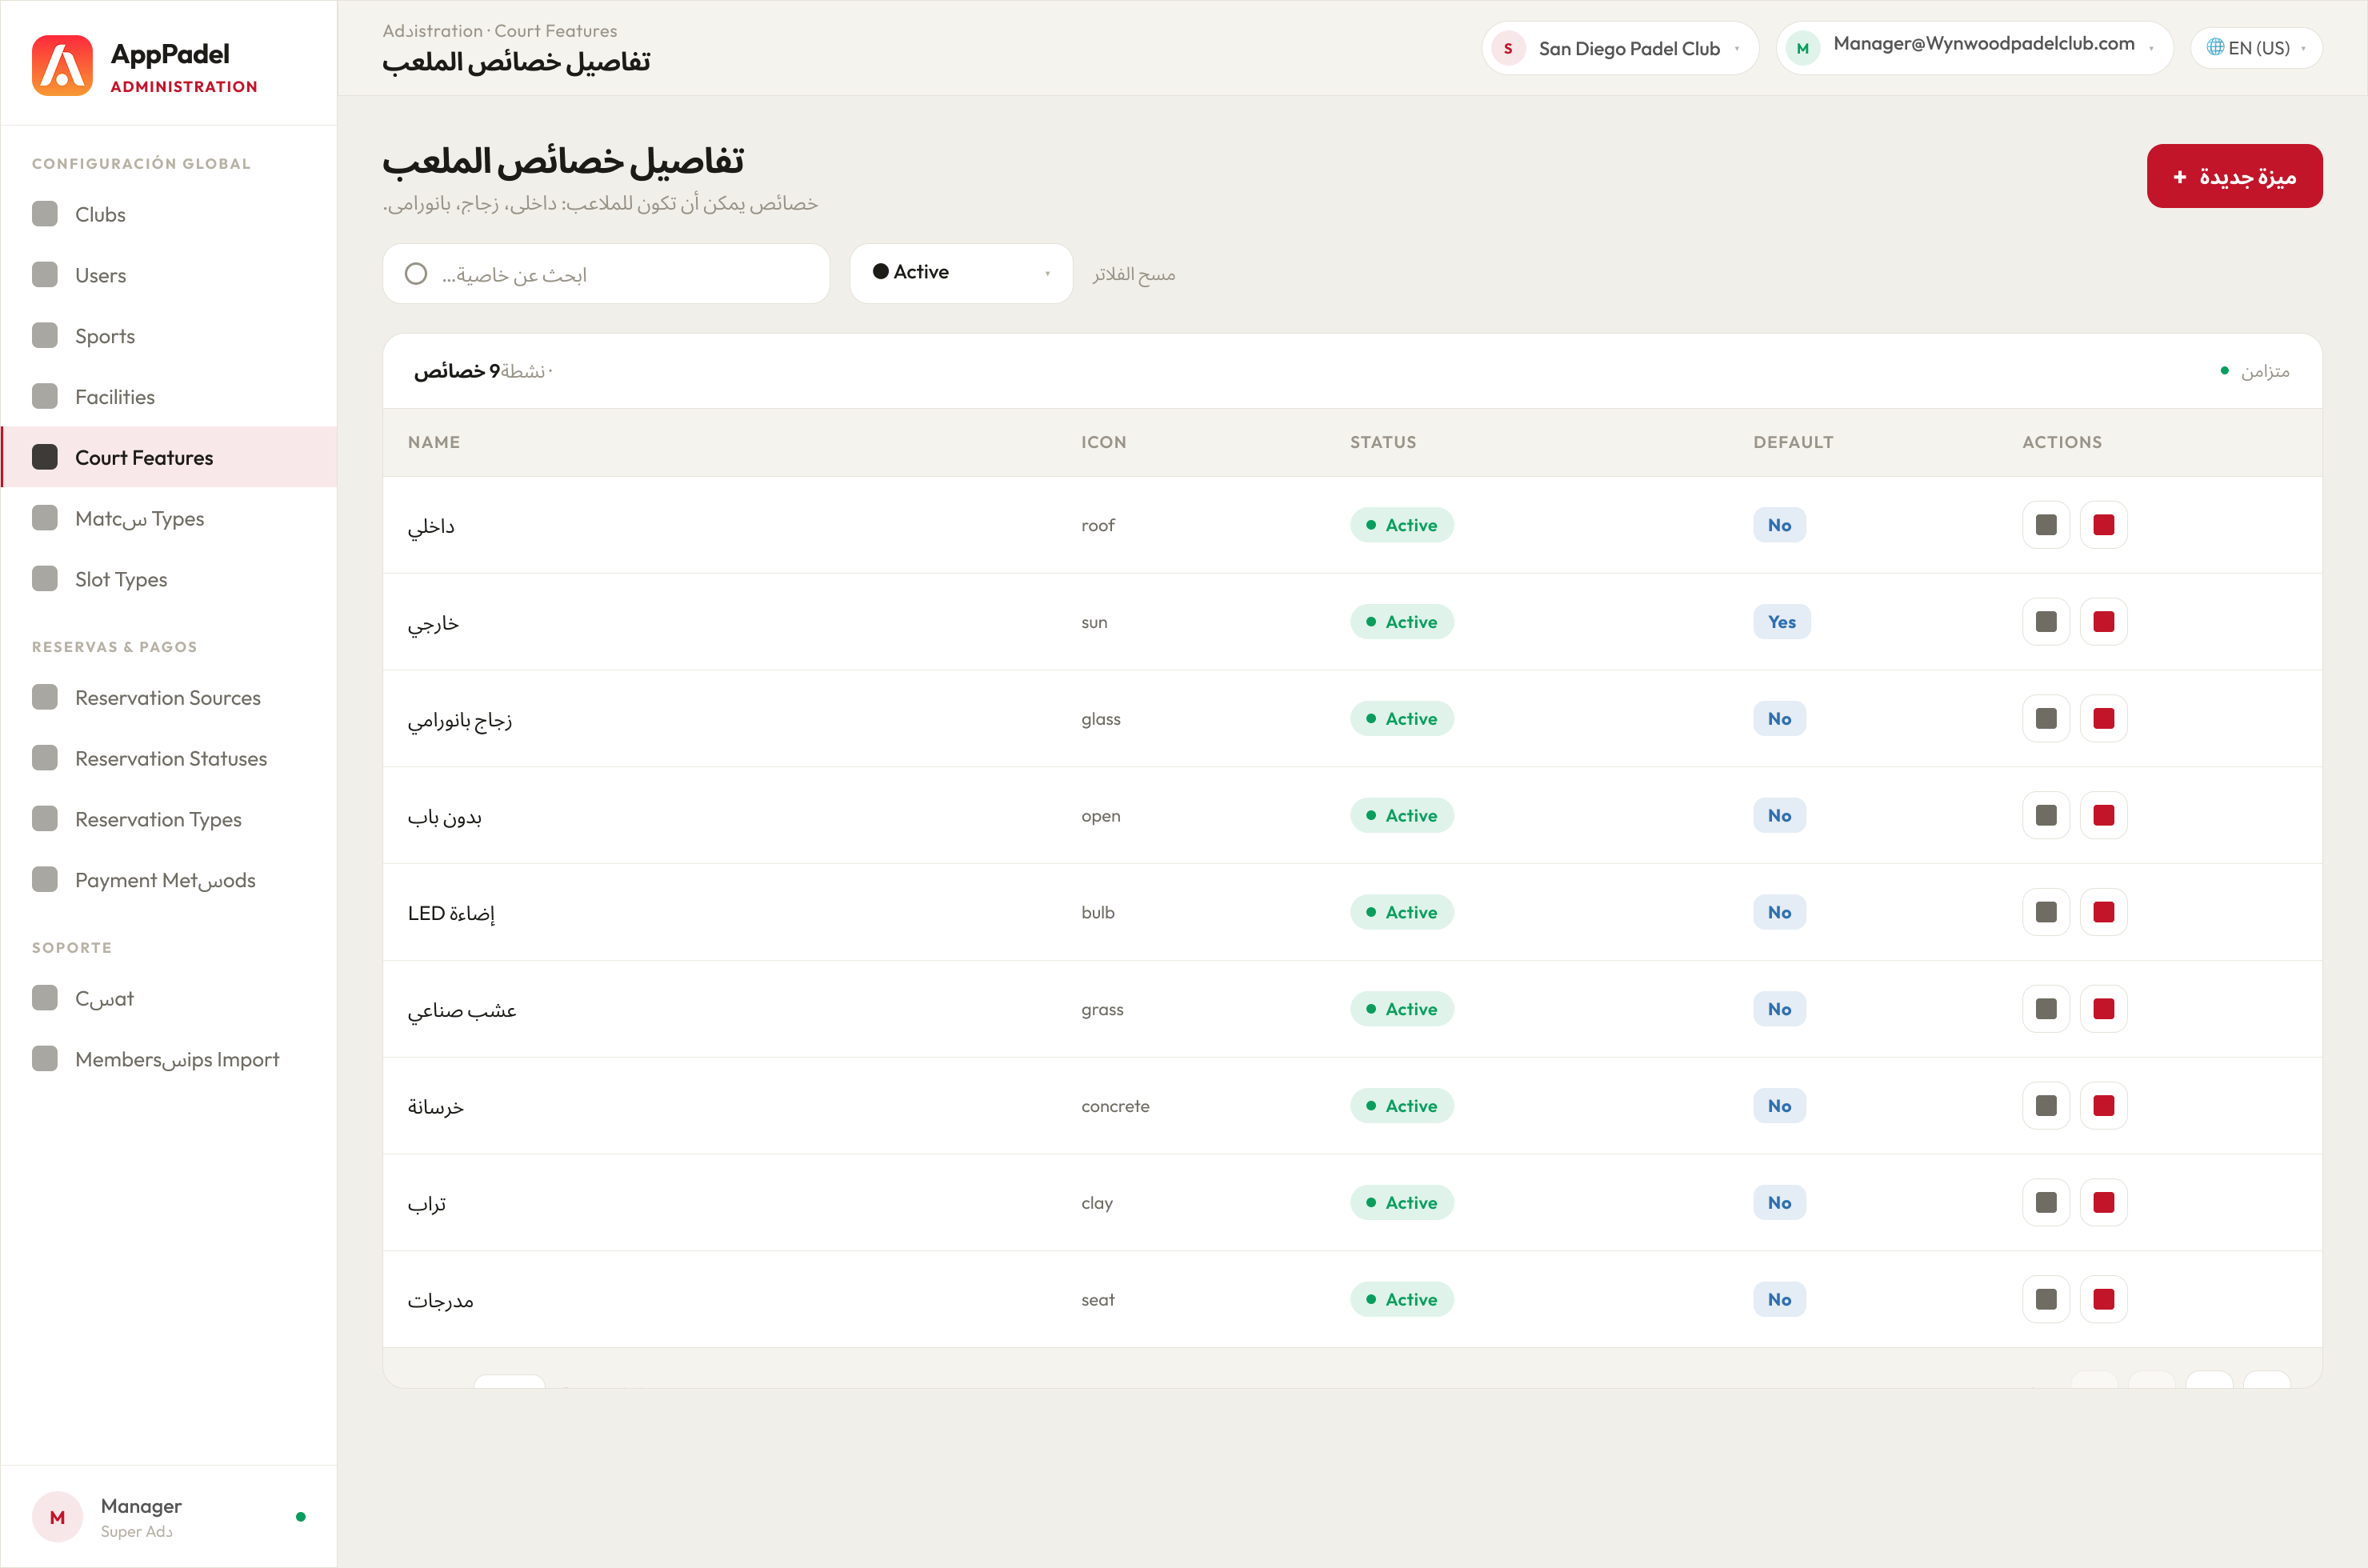Edit the خارجي feature
The width and height of the screenshot is (2368, 1568).
click(x=2046, y=622)
